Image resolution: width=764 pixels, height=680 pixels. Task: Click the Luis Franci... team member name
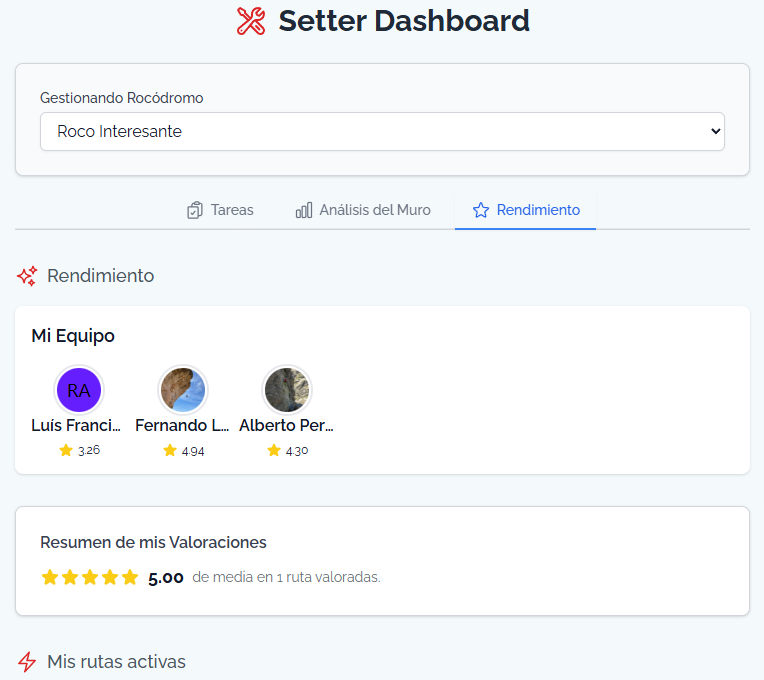click(x=76, y=426)
